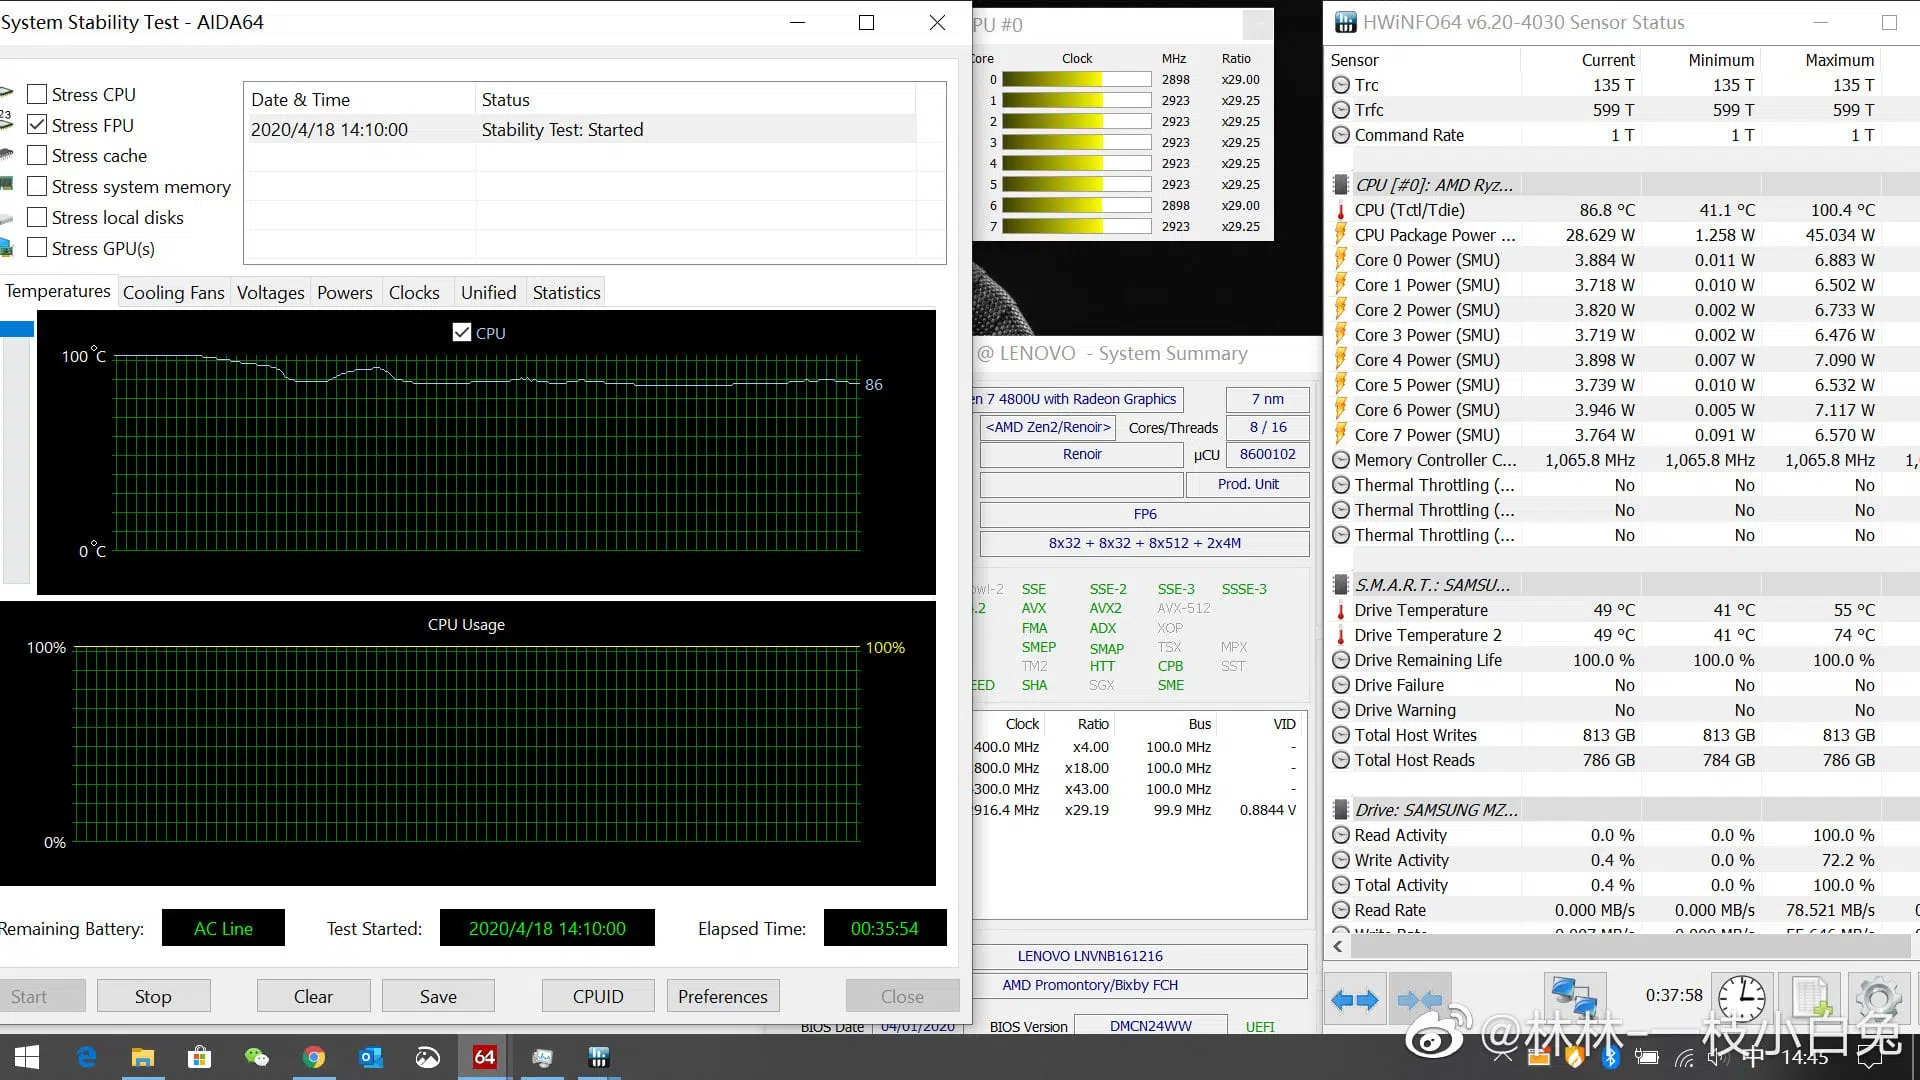Click the Renoir button in System Summary
Image resolution: width=1920 pixels, height=1080 pixels.
pos(1082,454)
